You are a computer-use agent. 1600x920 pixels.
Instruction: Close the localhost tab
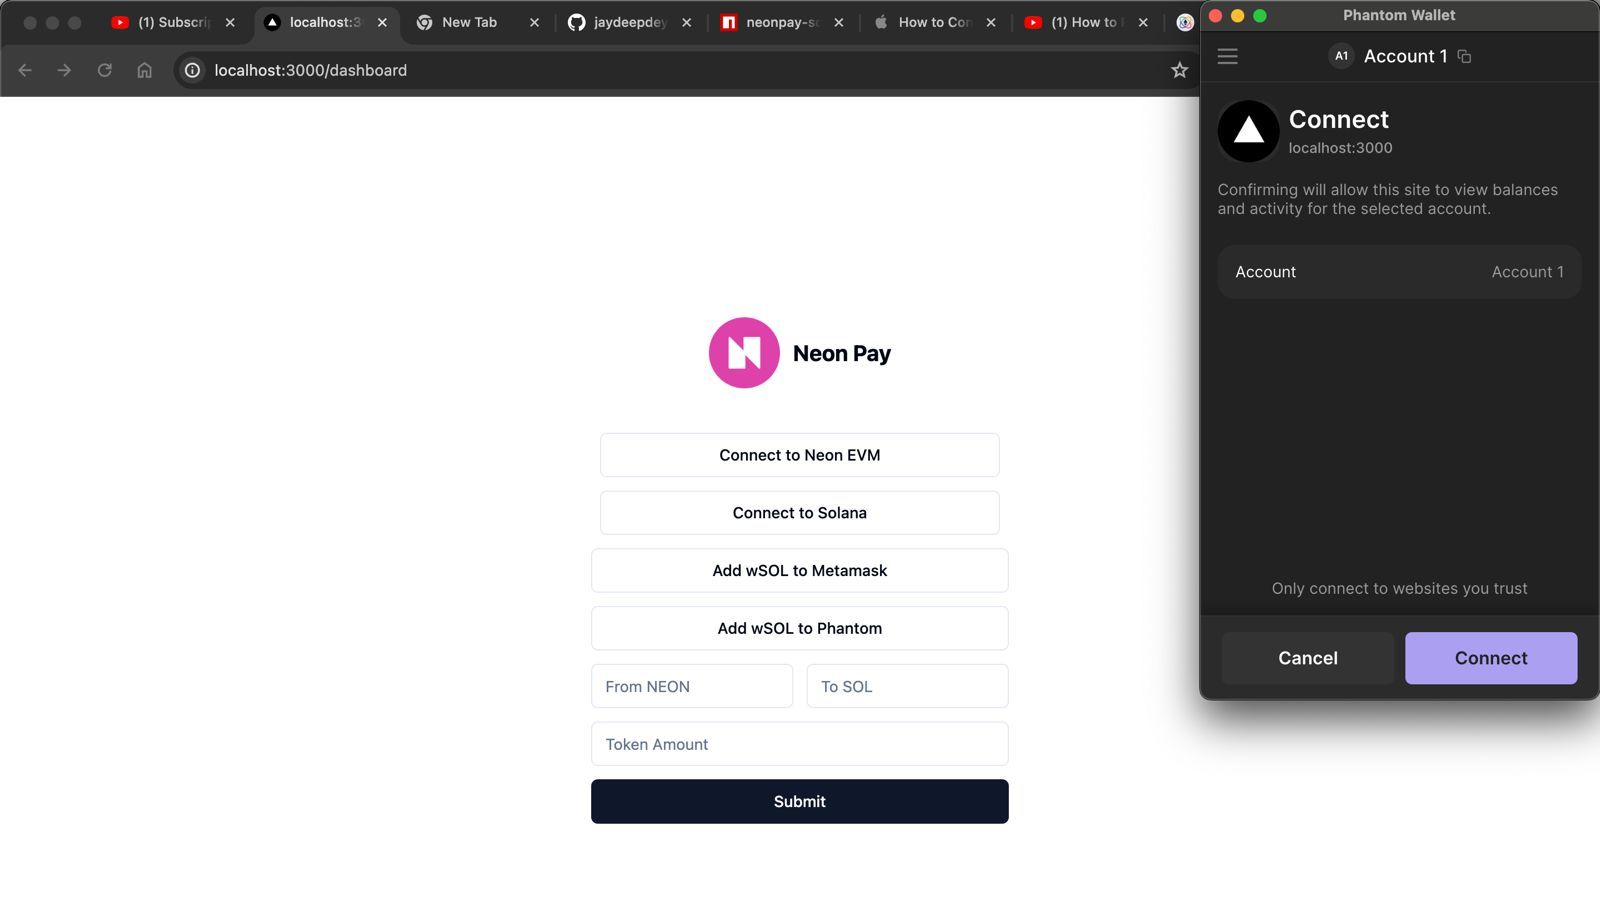(x=382, y=22)
